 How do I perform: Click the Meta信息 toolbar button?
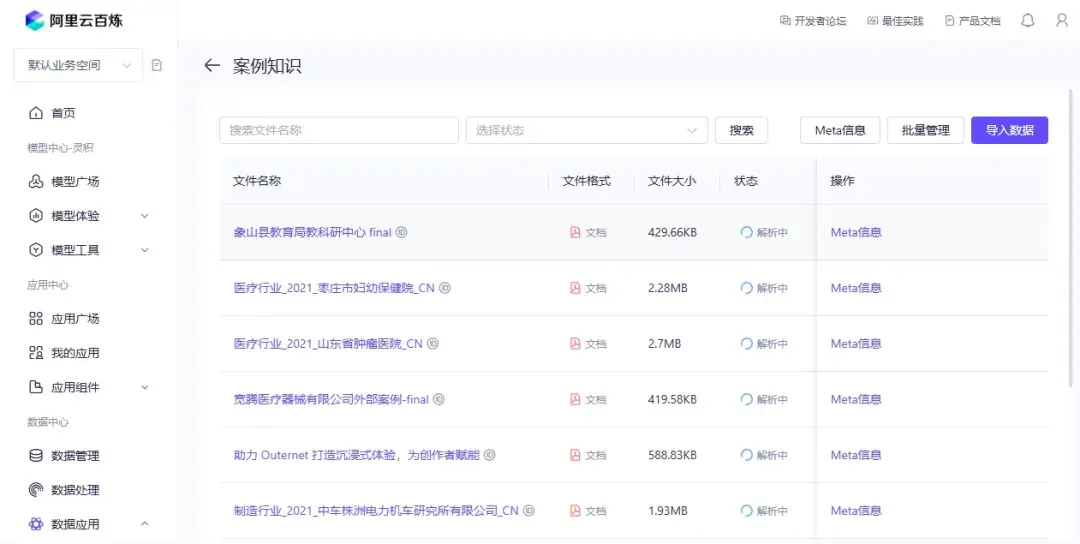coord(840,130)
